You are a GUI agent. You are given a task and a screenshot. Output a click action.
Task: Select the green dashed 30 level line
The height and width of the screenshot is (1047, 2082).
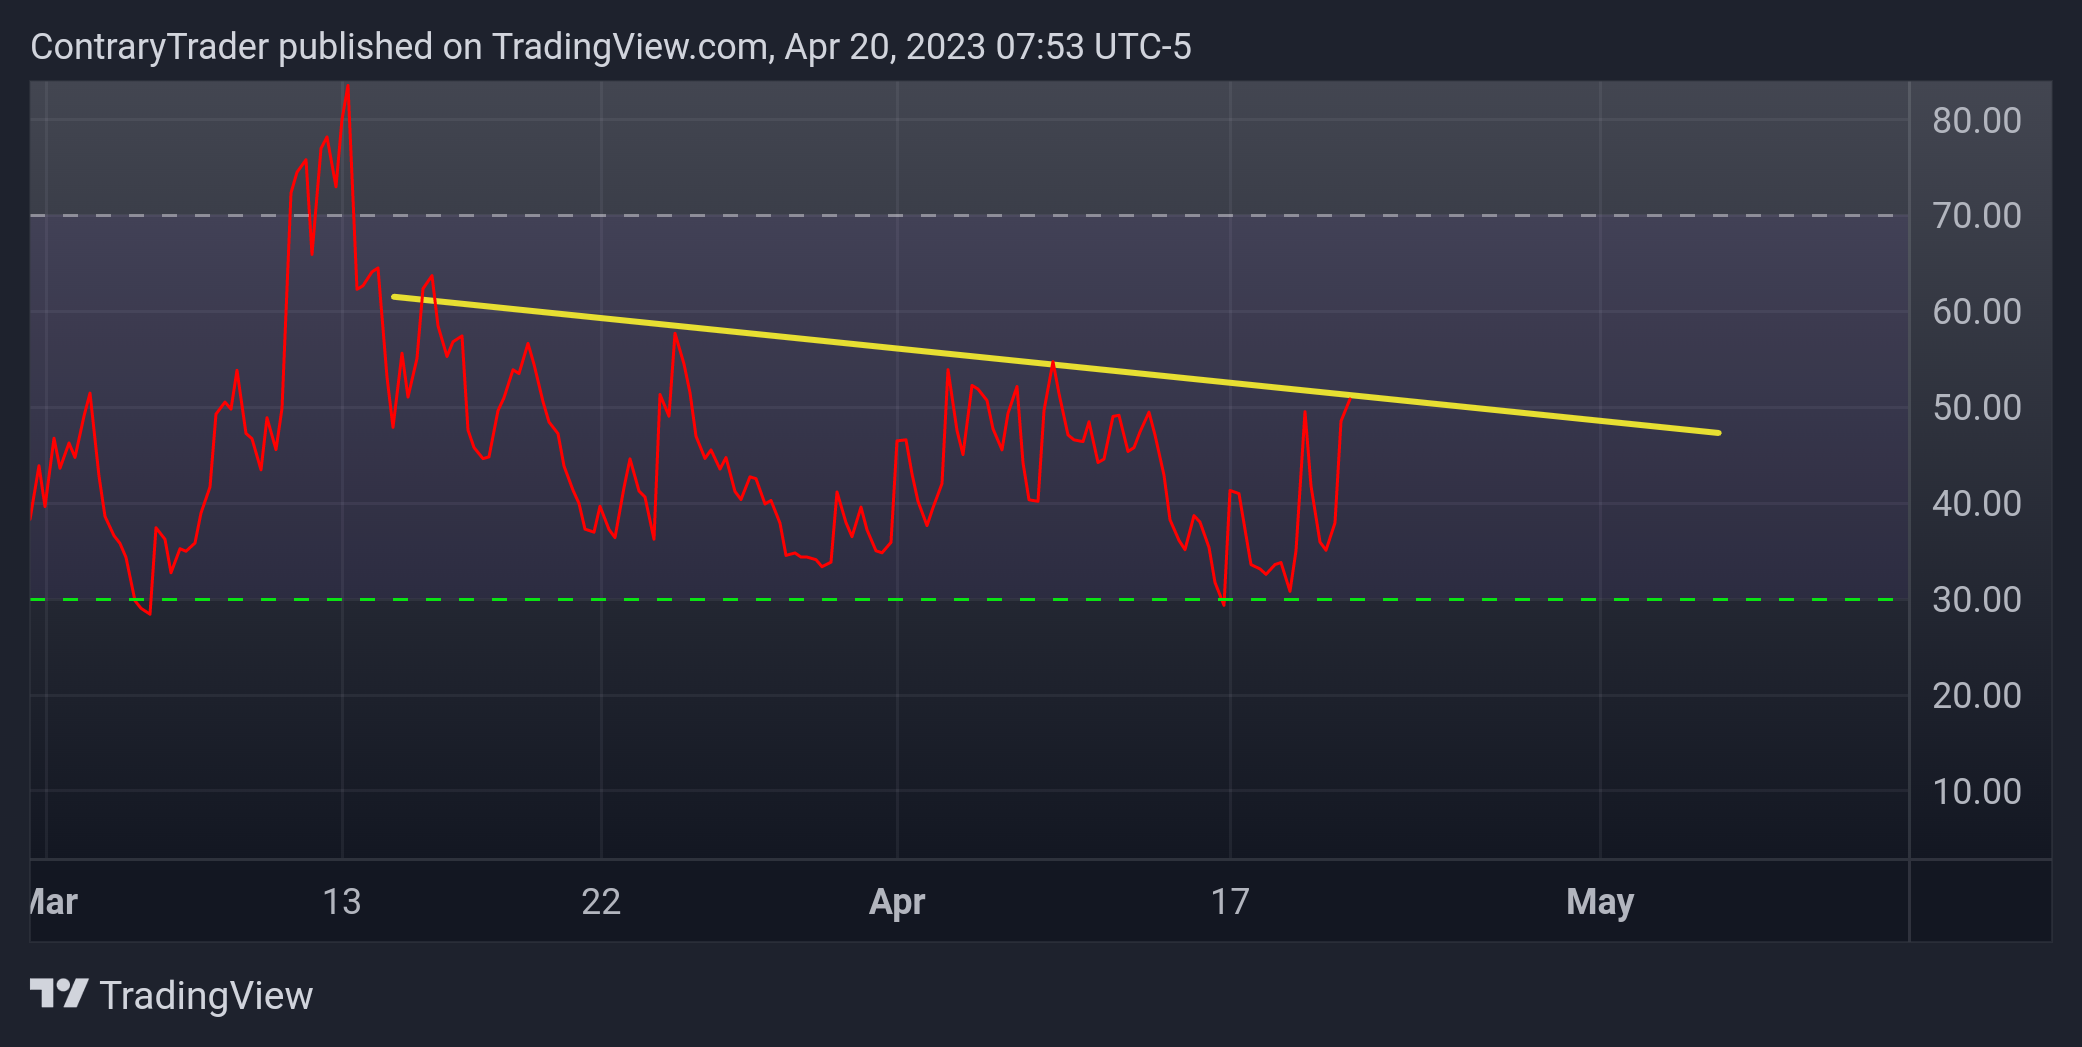962,600
